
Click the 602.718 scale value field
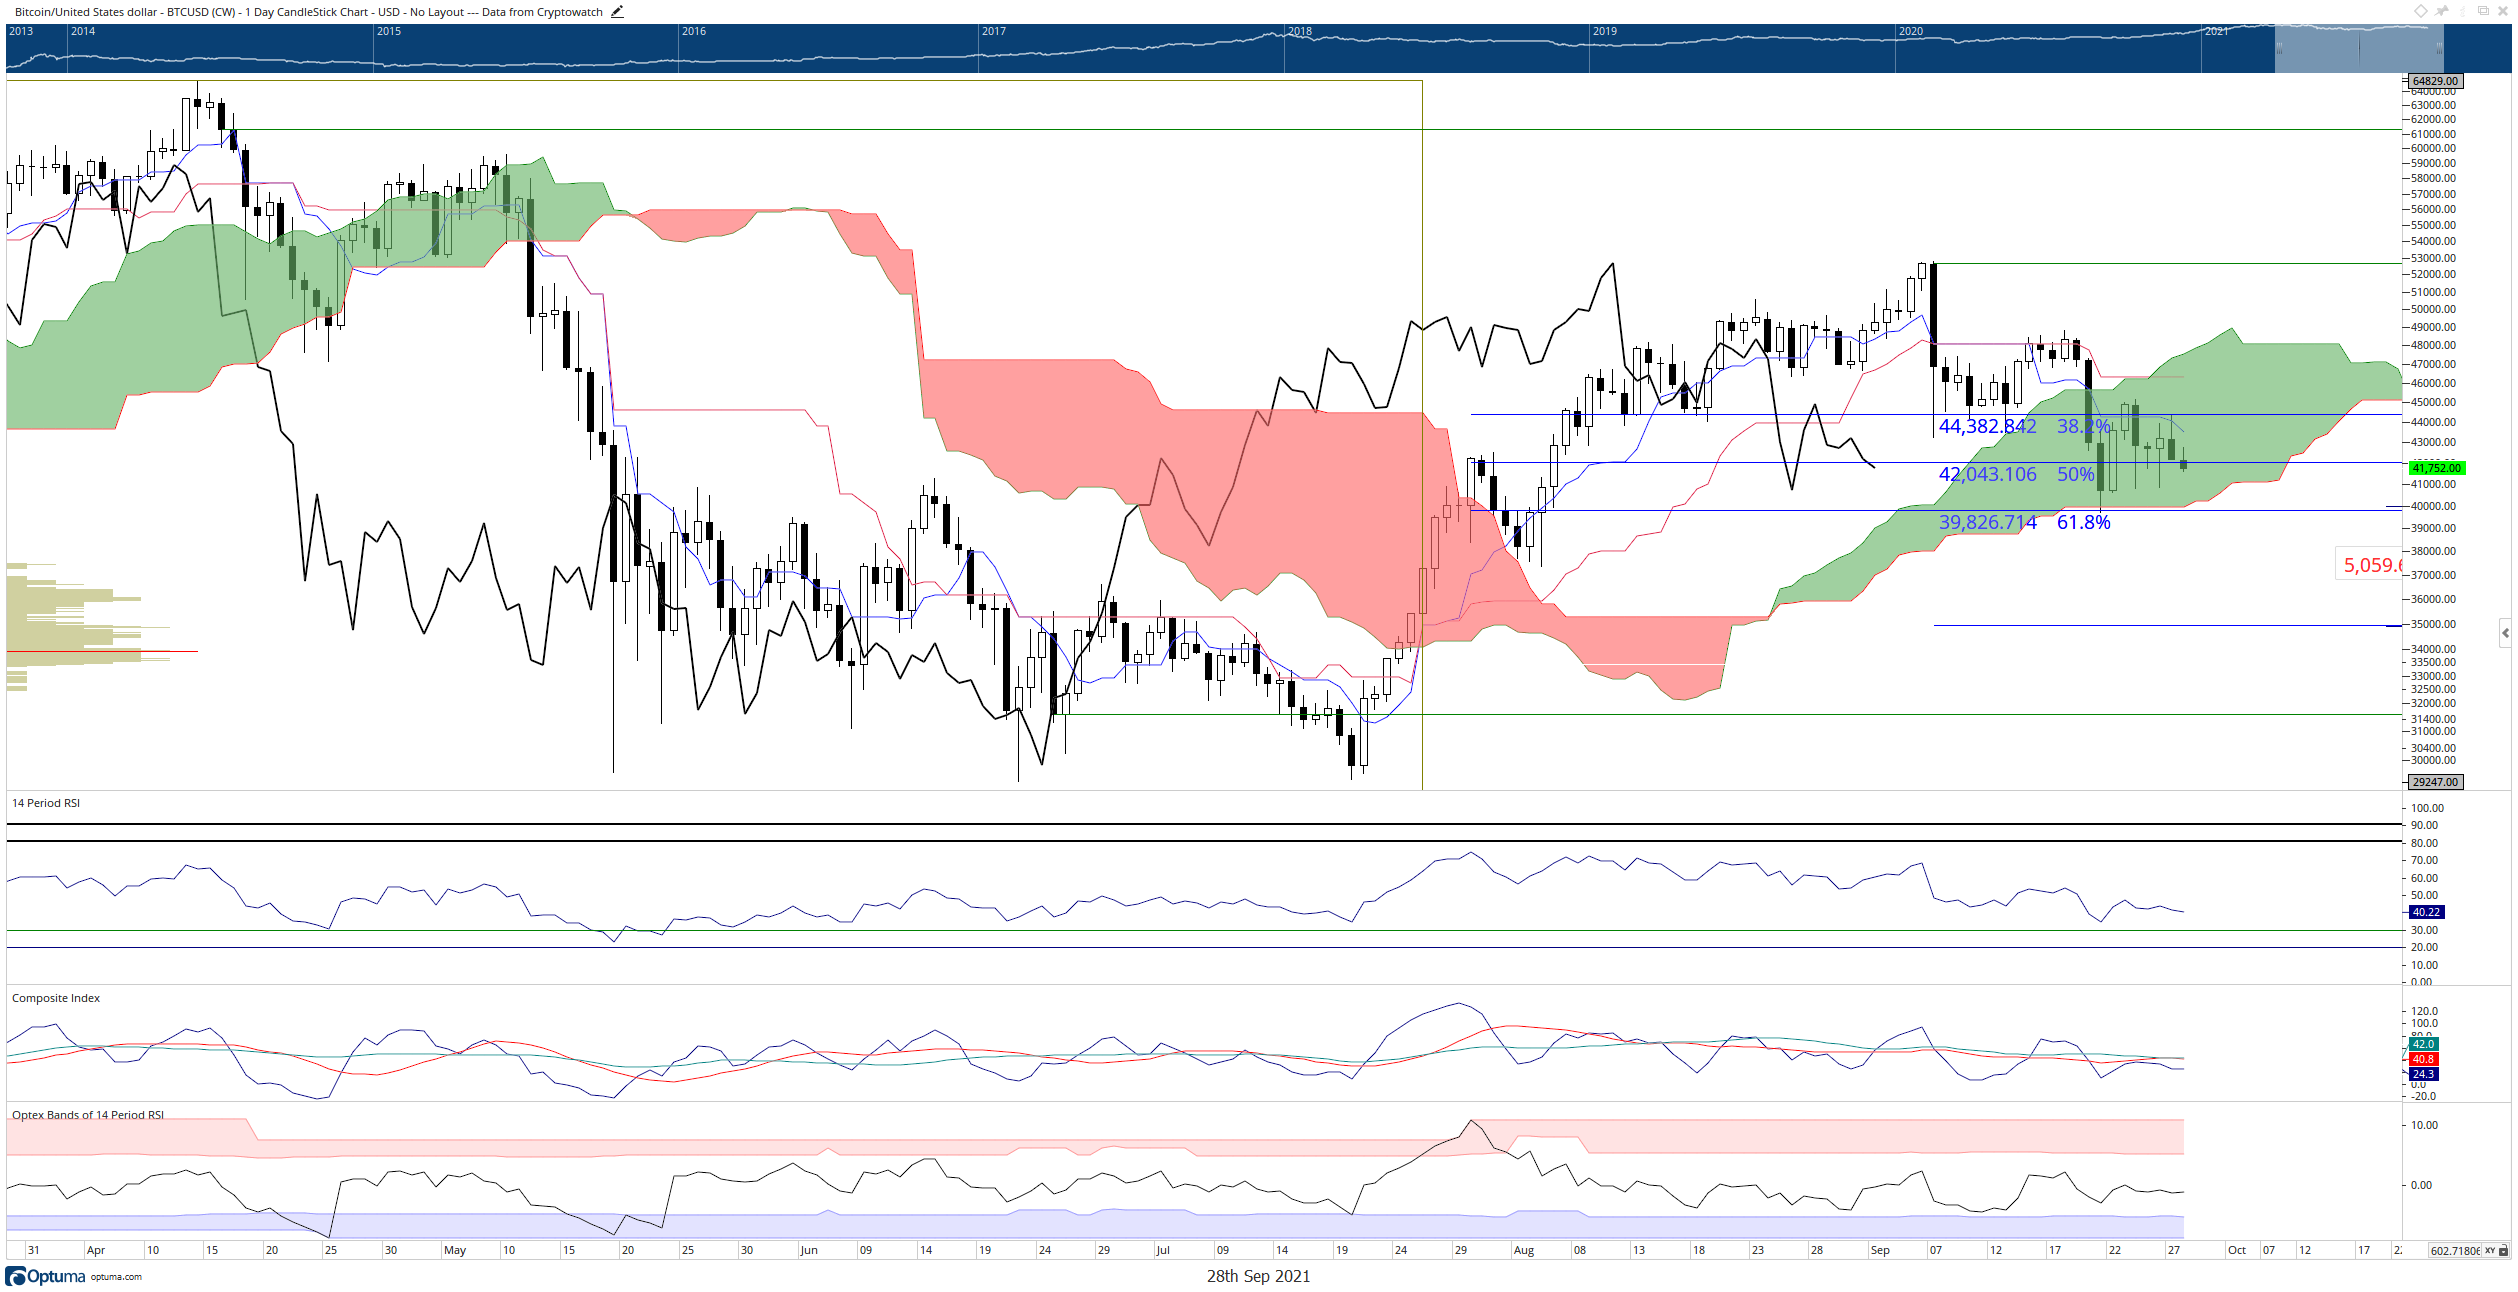point(2455,1250)
